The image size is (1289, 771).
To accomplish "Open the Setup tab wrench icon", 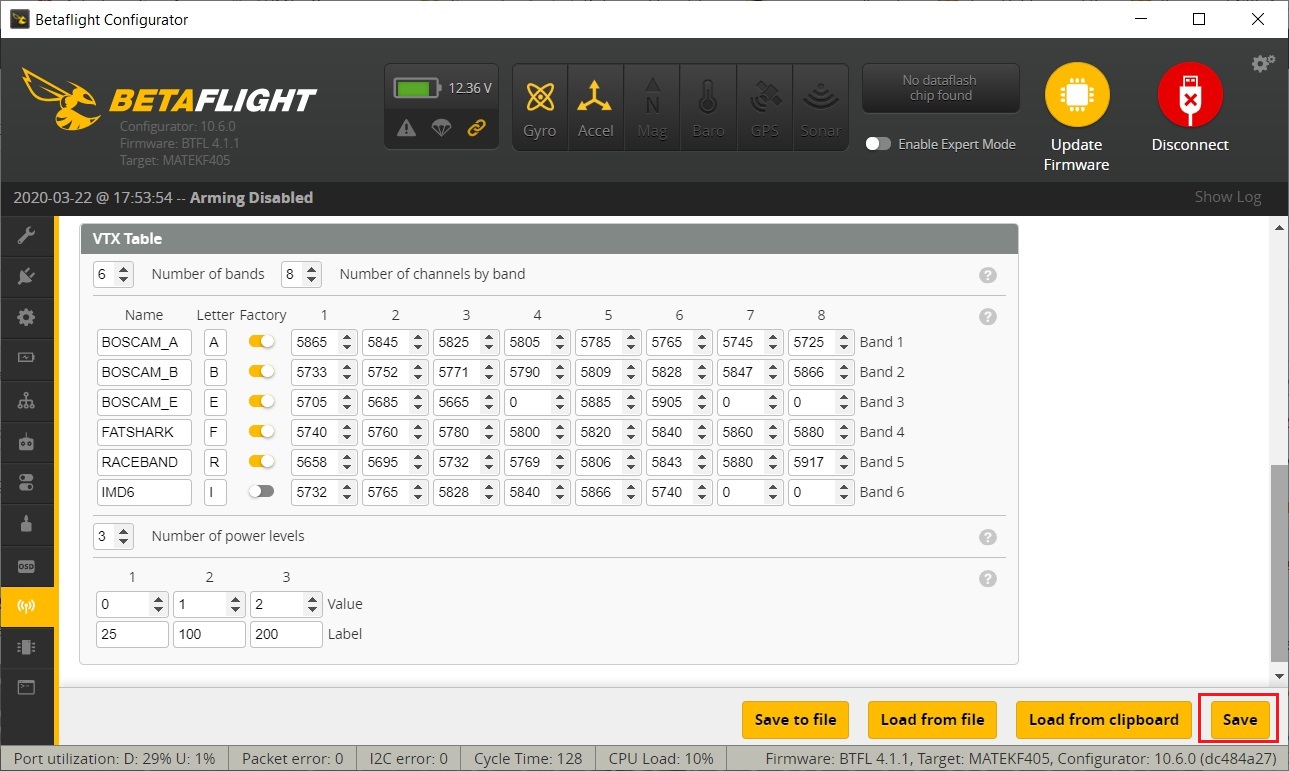I will (x=27, y=236).
